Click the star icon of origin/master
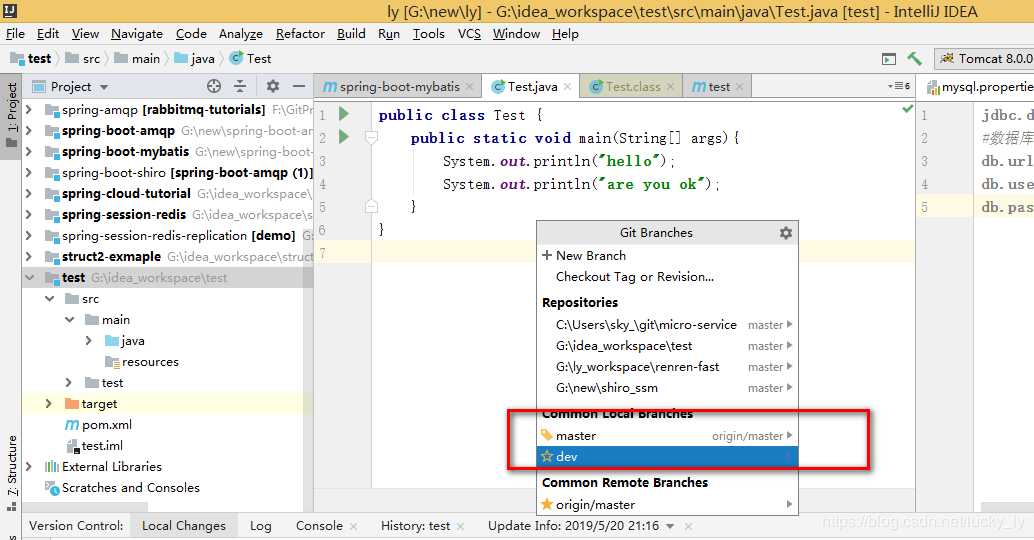Screen dimensions: 1034x540 547,504
